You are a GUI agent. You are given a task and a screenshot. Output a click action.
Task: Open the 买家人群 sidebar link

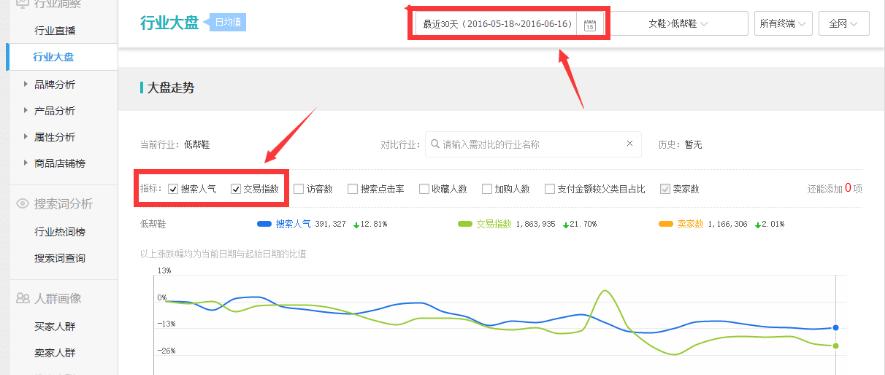pyautogui.click(x=54, y=326)
